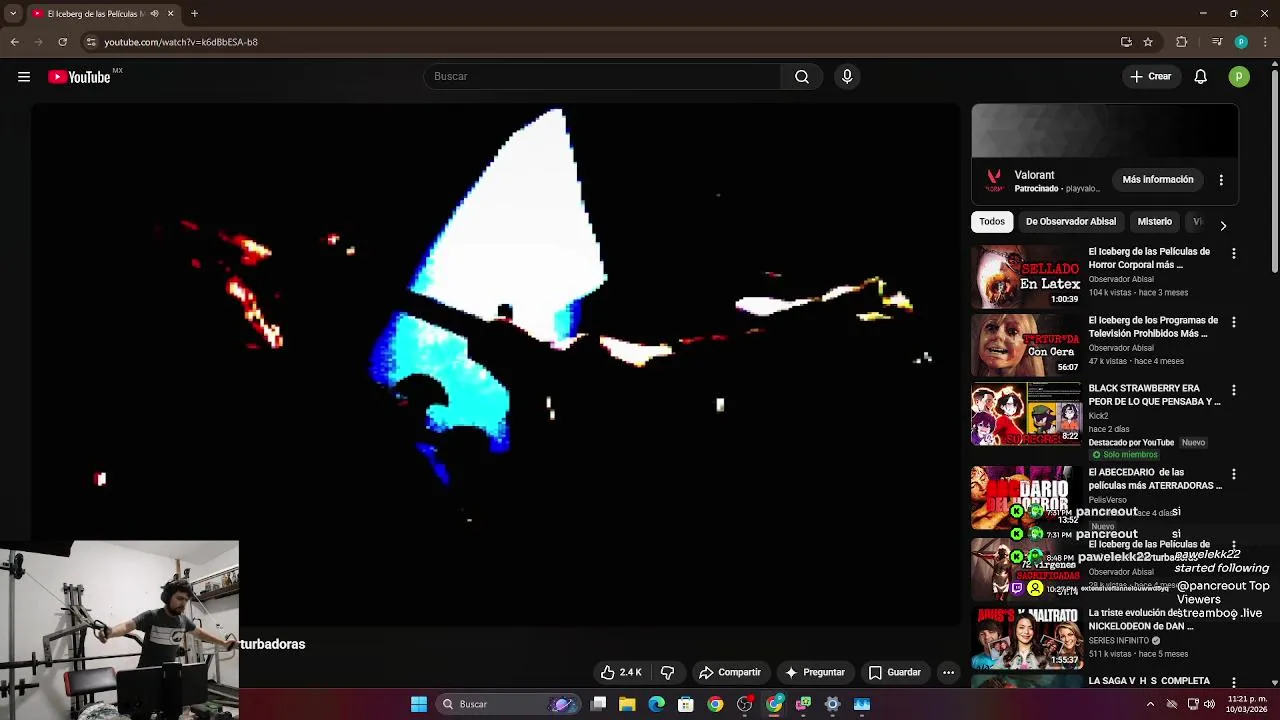The image size is (1280, 720).
Task: Open a new browser tab
Action: tap(194, 14)
